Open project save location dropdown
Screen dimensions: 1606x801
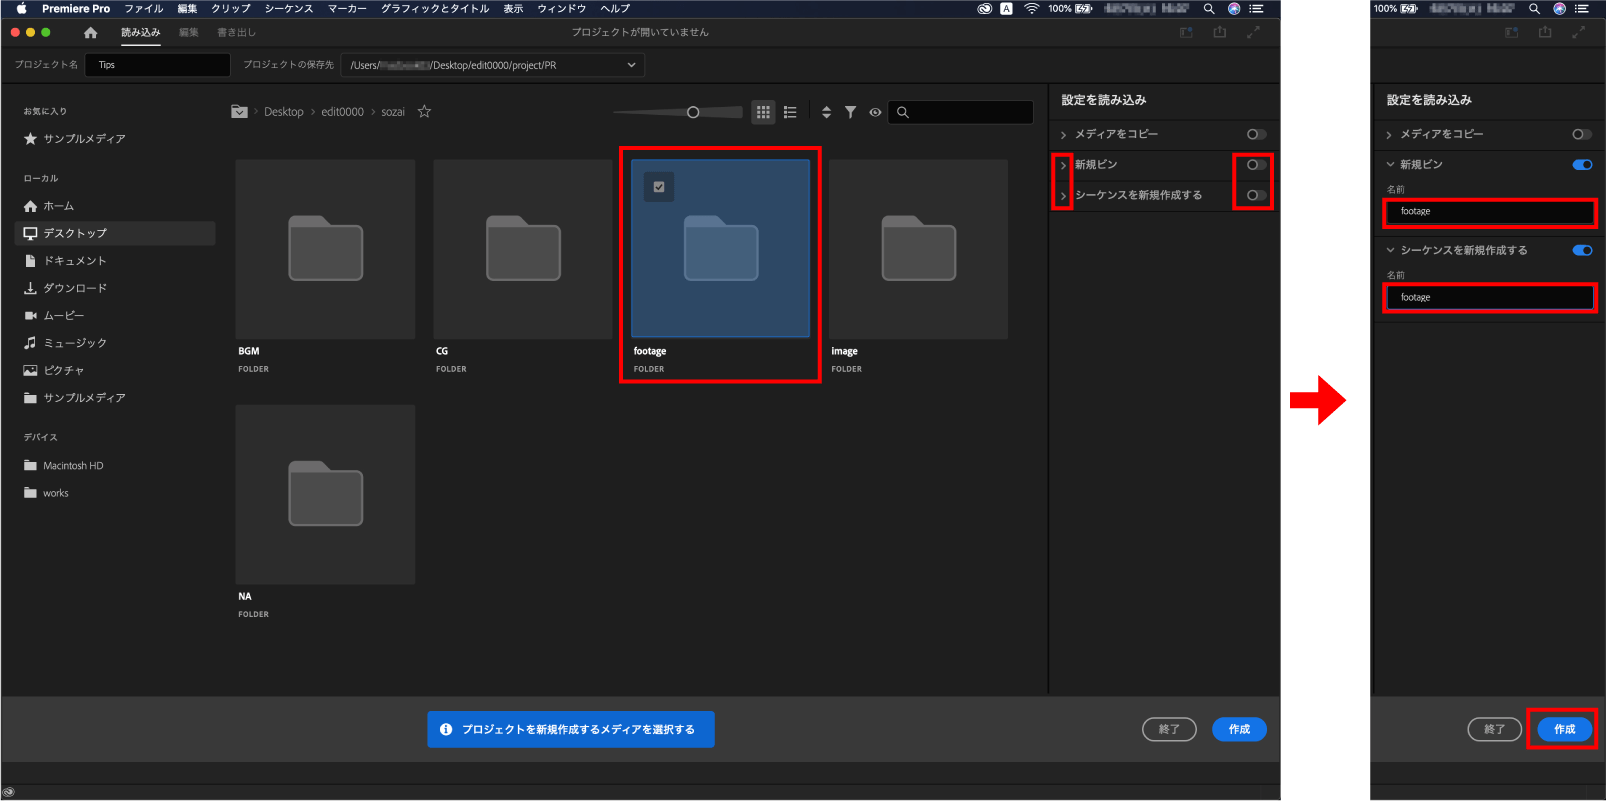(492, 65)
